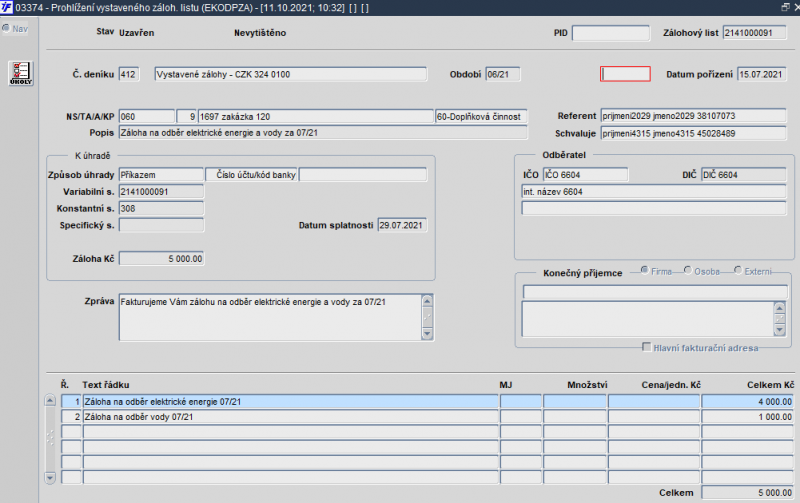Viewport: 800px width, 503px height.
Task: Select row 2 Záloha na odběr vody
Action: [x=290, y=417]
